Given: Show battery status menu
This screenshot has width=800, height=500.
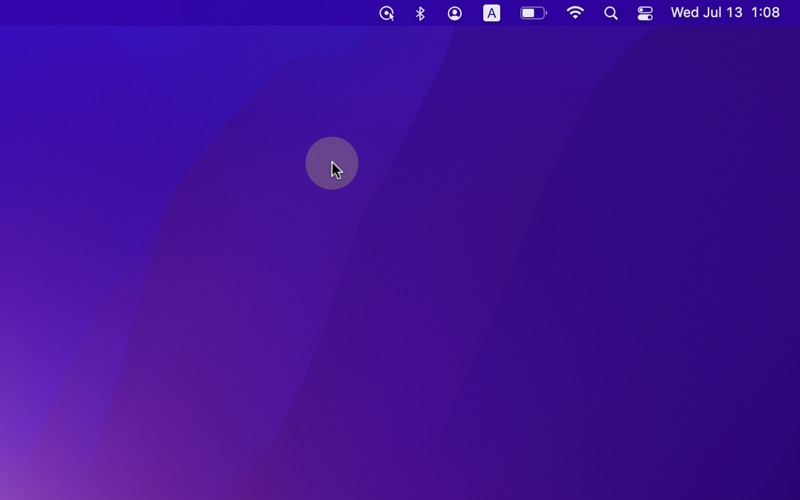Looking at the screenshot, I should tap(533, 13).
